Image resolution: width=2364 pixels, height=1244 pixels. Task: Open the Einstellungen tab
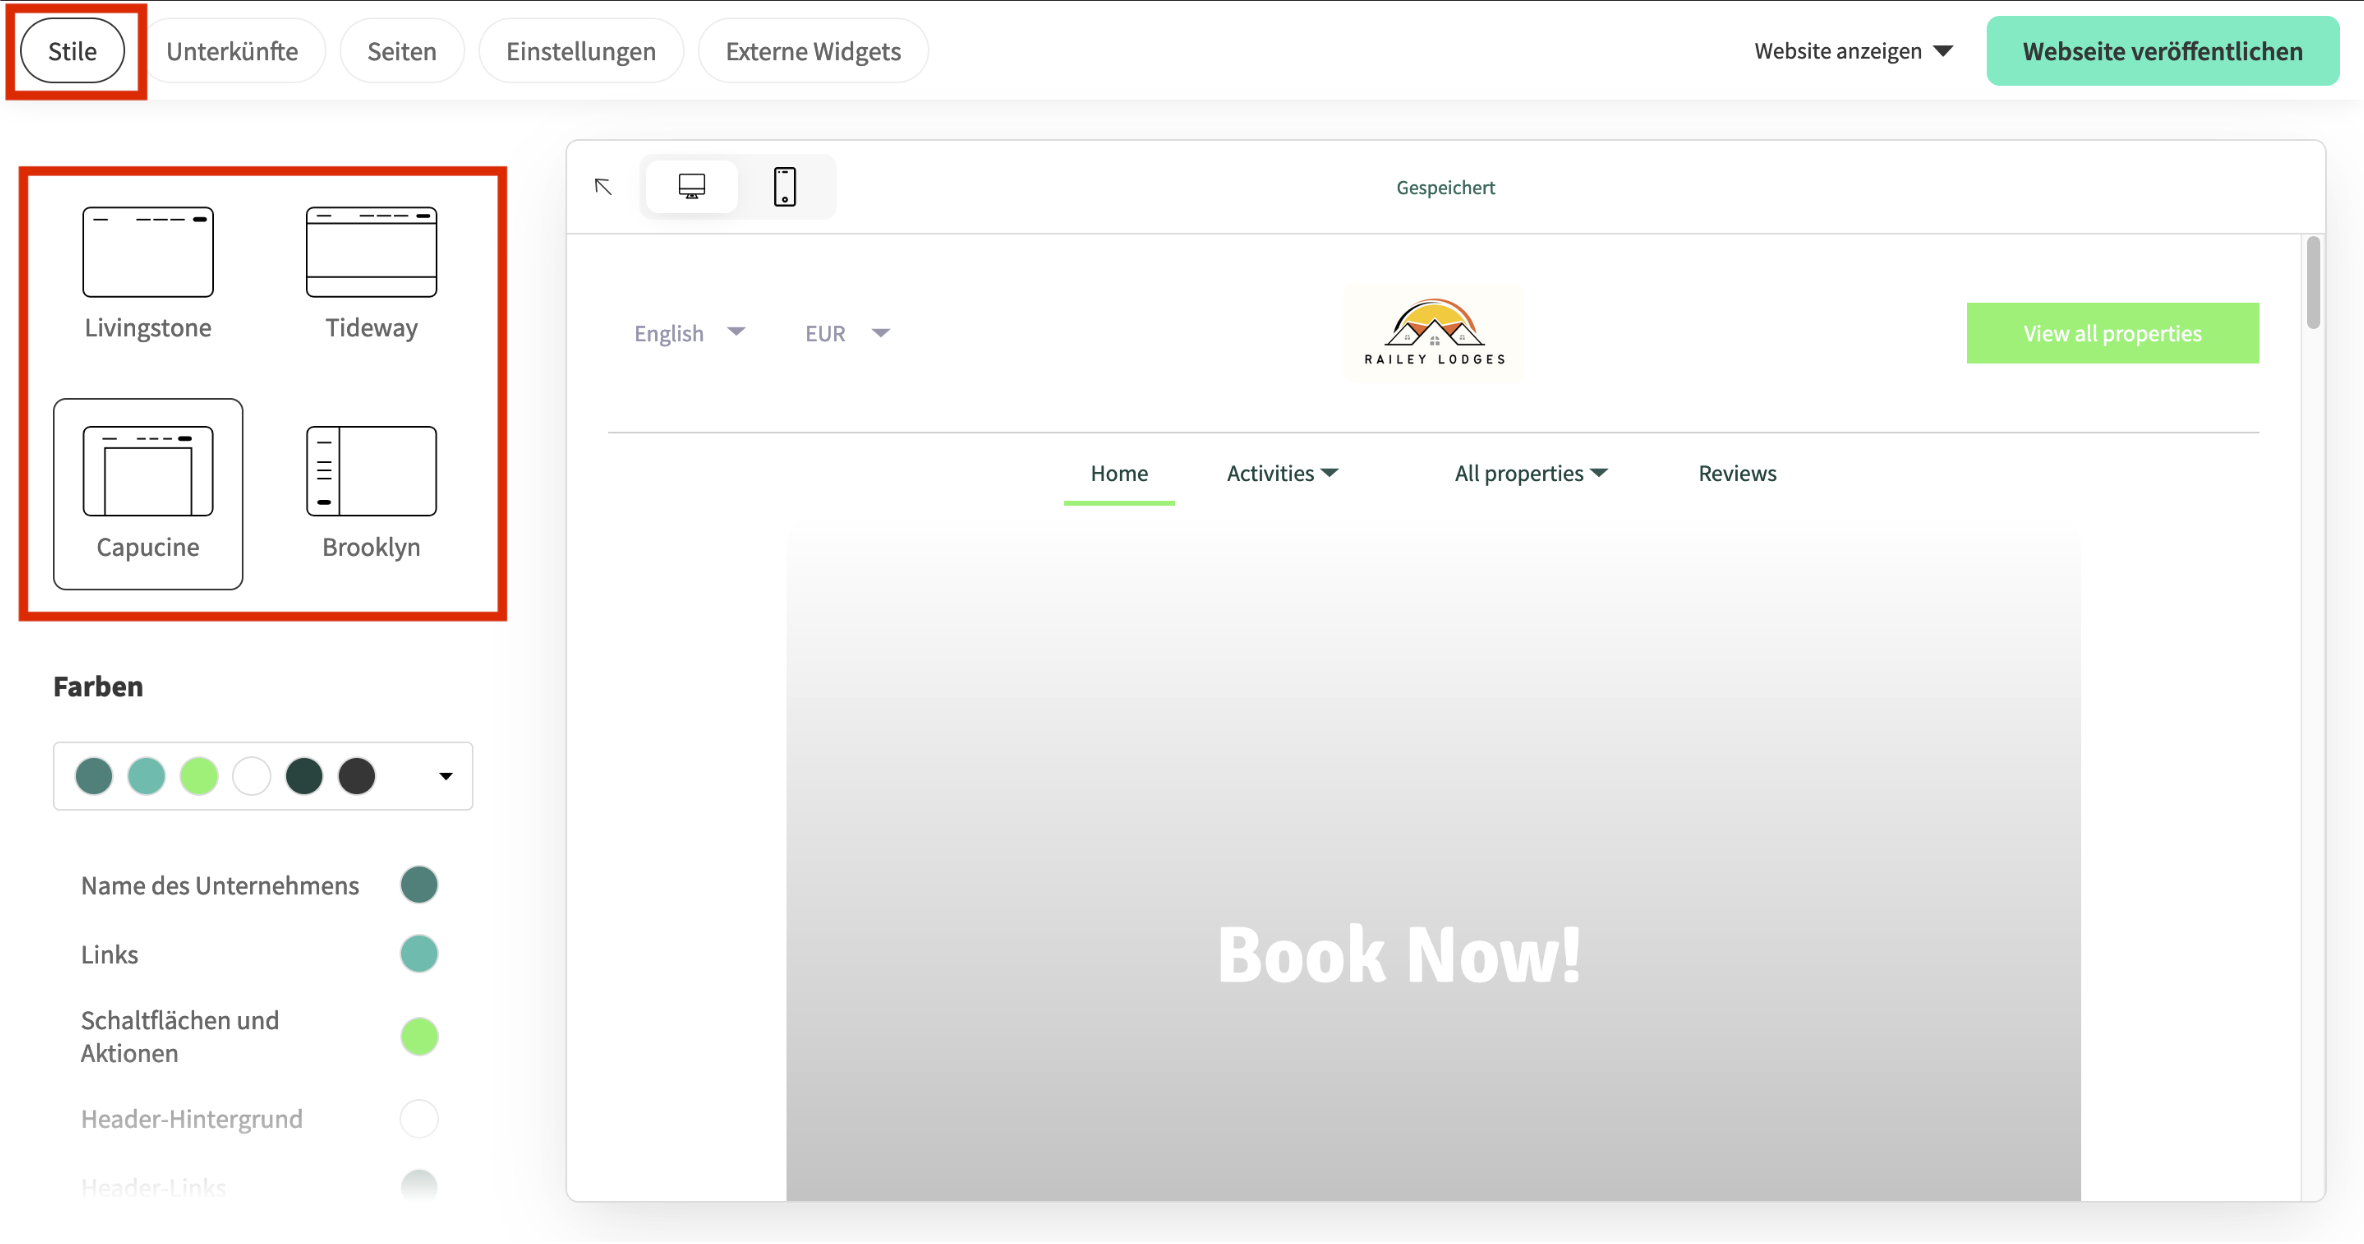[x=580, y=50]
